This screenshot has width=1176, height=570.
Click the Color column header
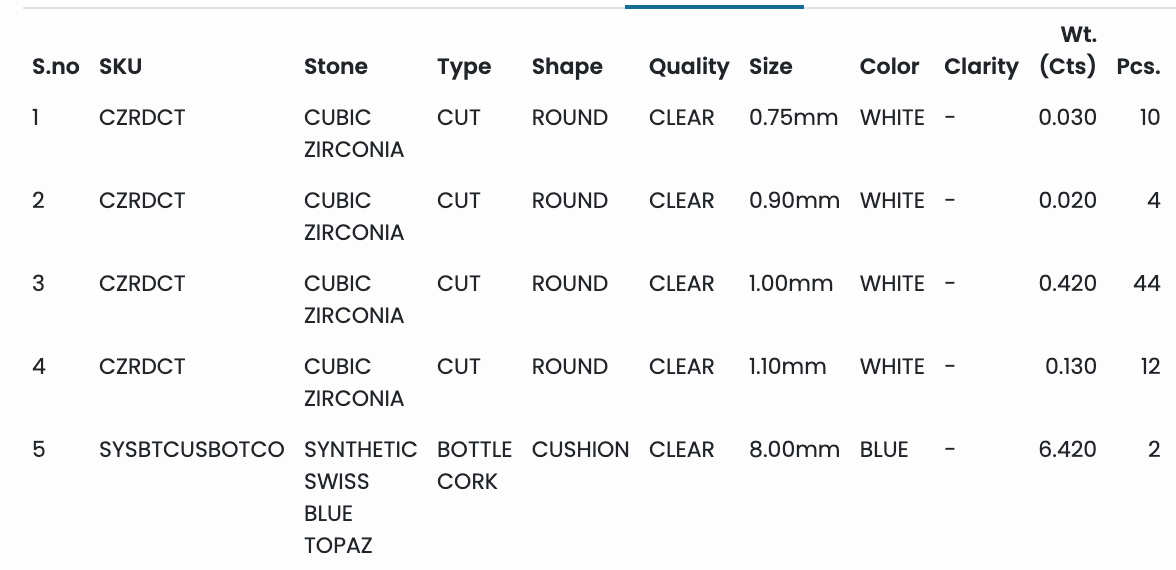889,67
